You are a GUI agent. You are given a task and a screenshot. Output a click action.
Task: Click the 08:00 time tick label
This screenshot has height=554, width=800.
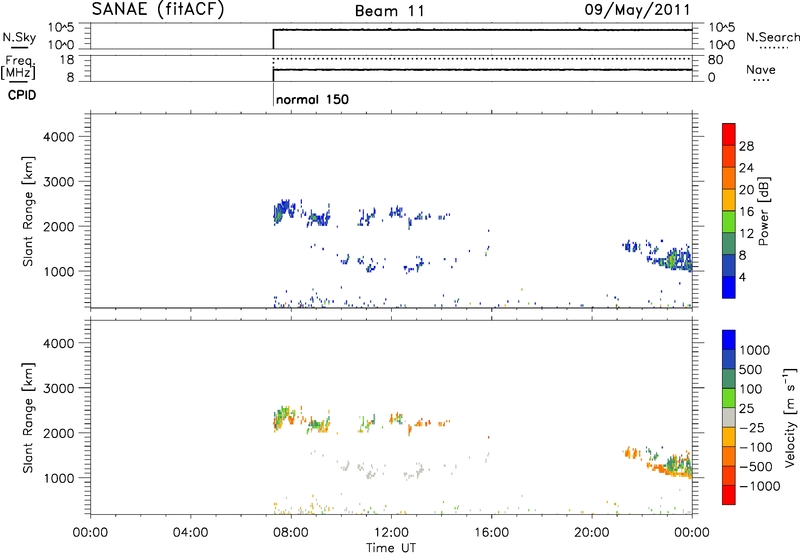(291, 533)
